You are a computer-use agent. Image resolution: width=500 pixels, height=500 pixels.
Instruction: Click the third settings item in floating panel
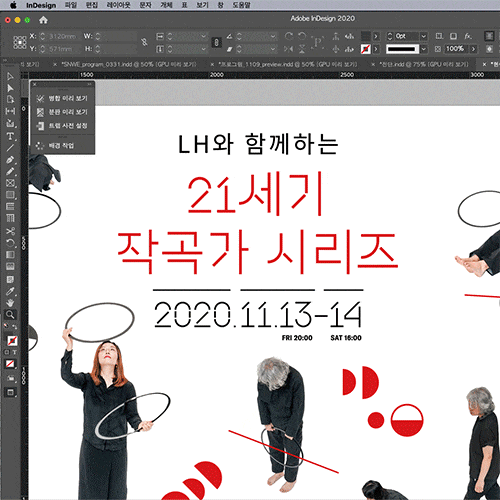tap(63, 126)
